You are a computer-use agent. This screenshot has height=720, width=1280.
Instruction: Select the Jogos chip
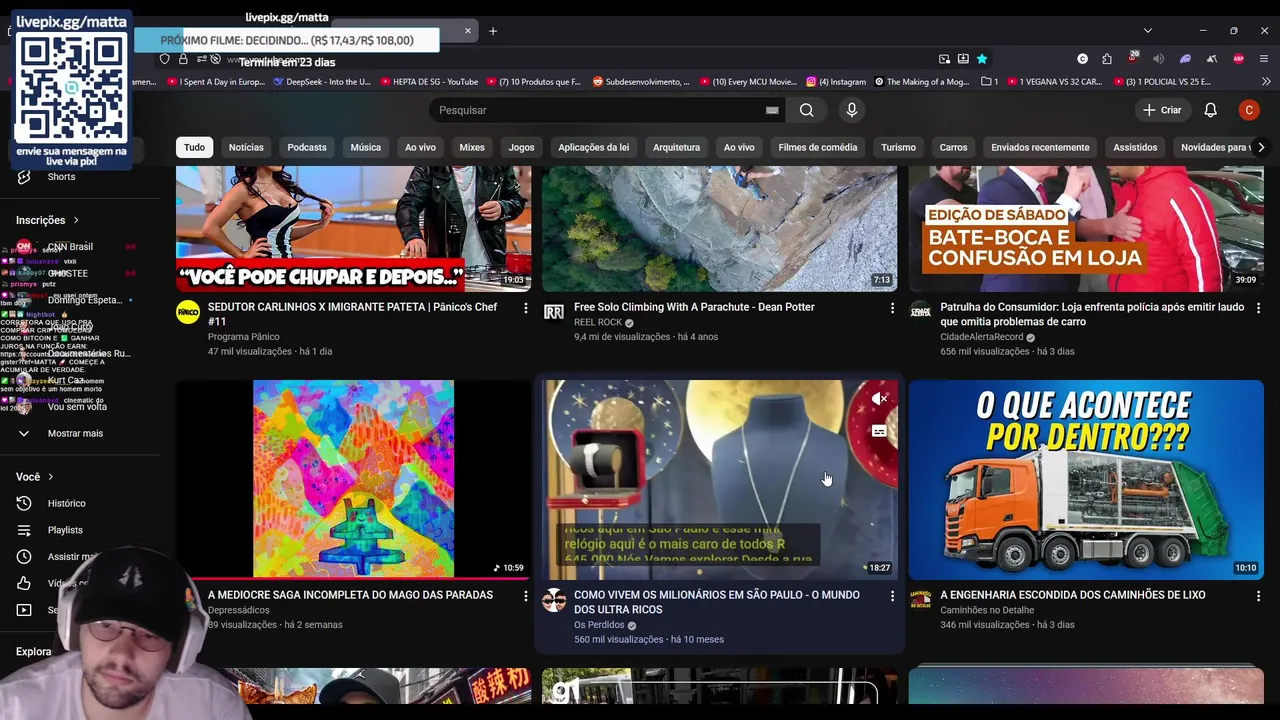(x=521, y=147)
